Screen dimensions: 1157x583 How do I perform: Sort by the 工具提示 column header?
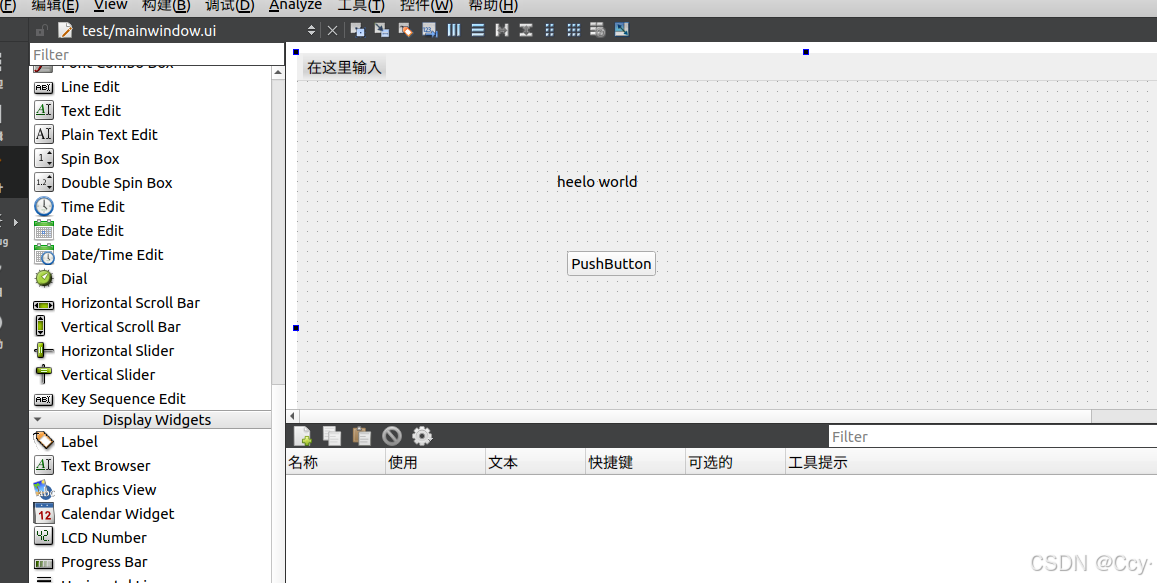pos(971,463)
